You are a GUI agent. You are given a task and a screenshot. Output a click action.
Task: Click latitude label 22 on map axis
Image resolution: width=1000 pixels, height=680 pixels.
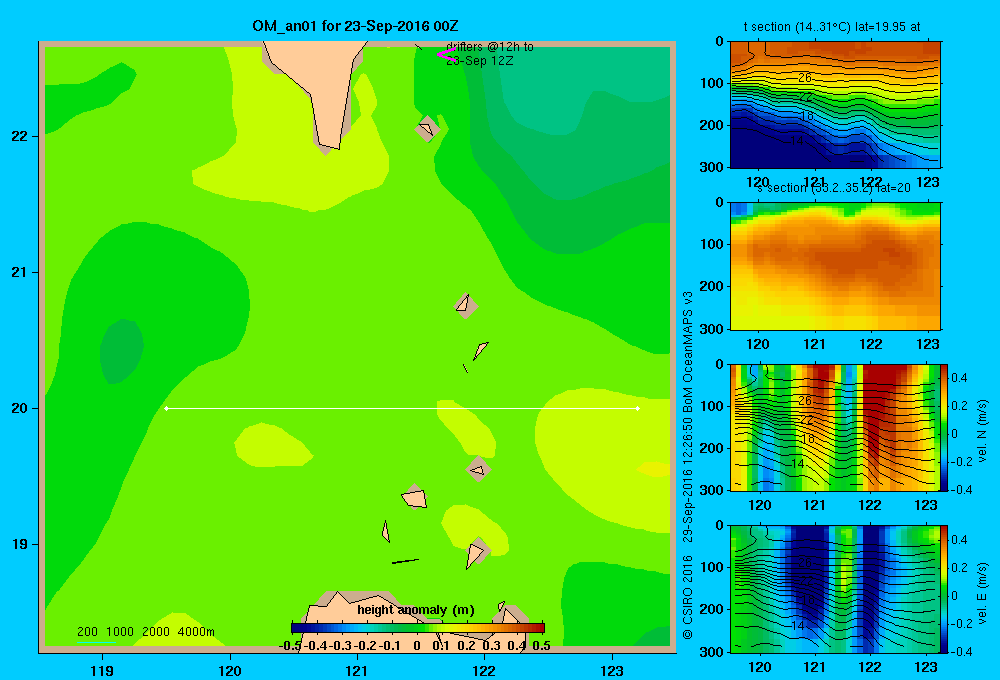[20, 136]
